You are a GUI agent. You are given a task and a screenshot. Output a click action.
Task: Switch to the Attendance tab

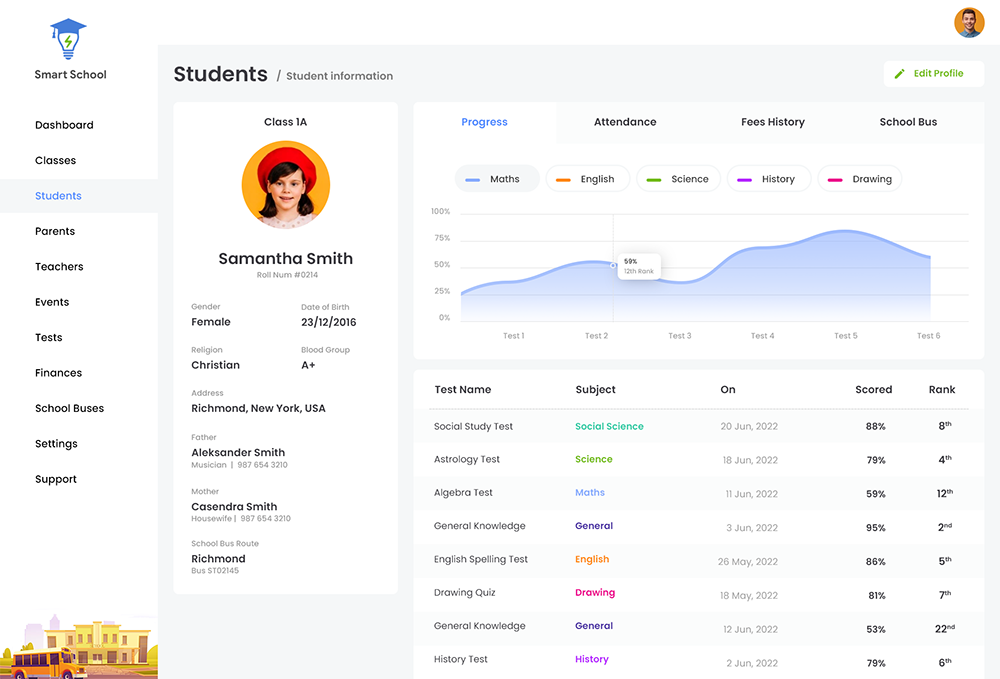tap(625, 121)
